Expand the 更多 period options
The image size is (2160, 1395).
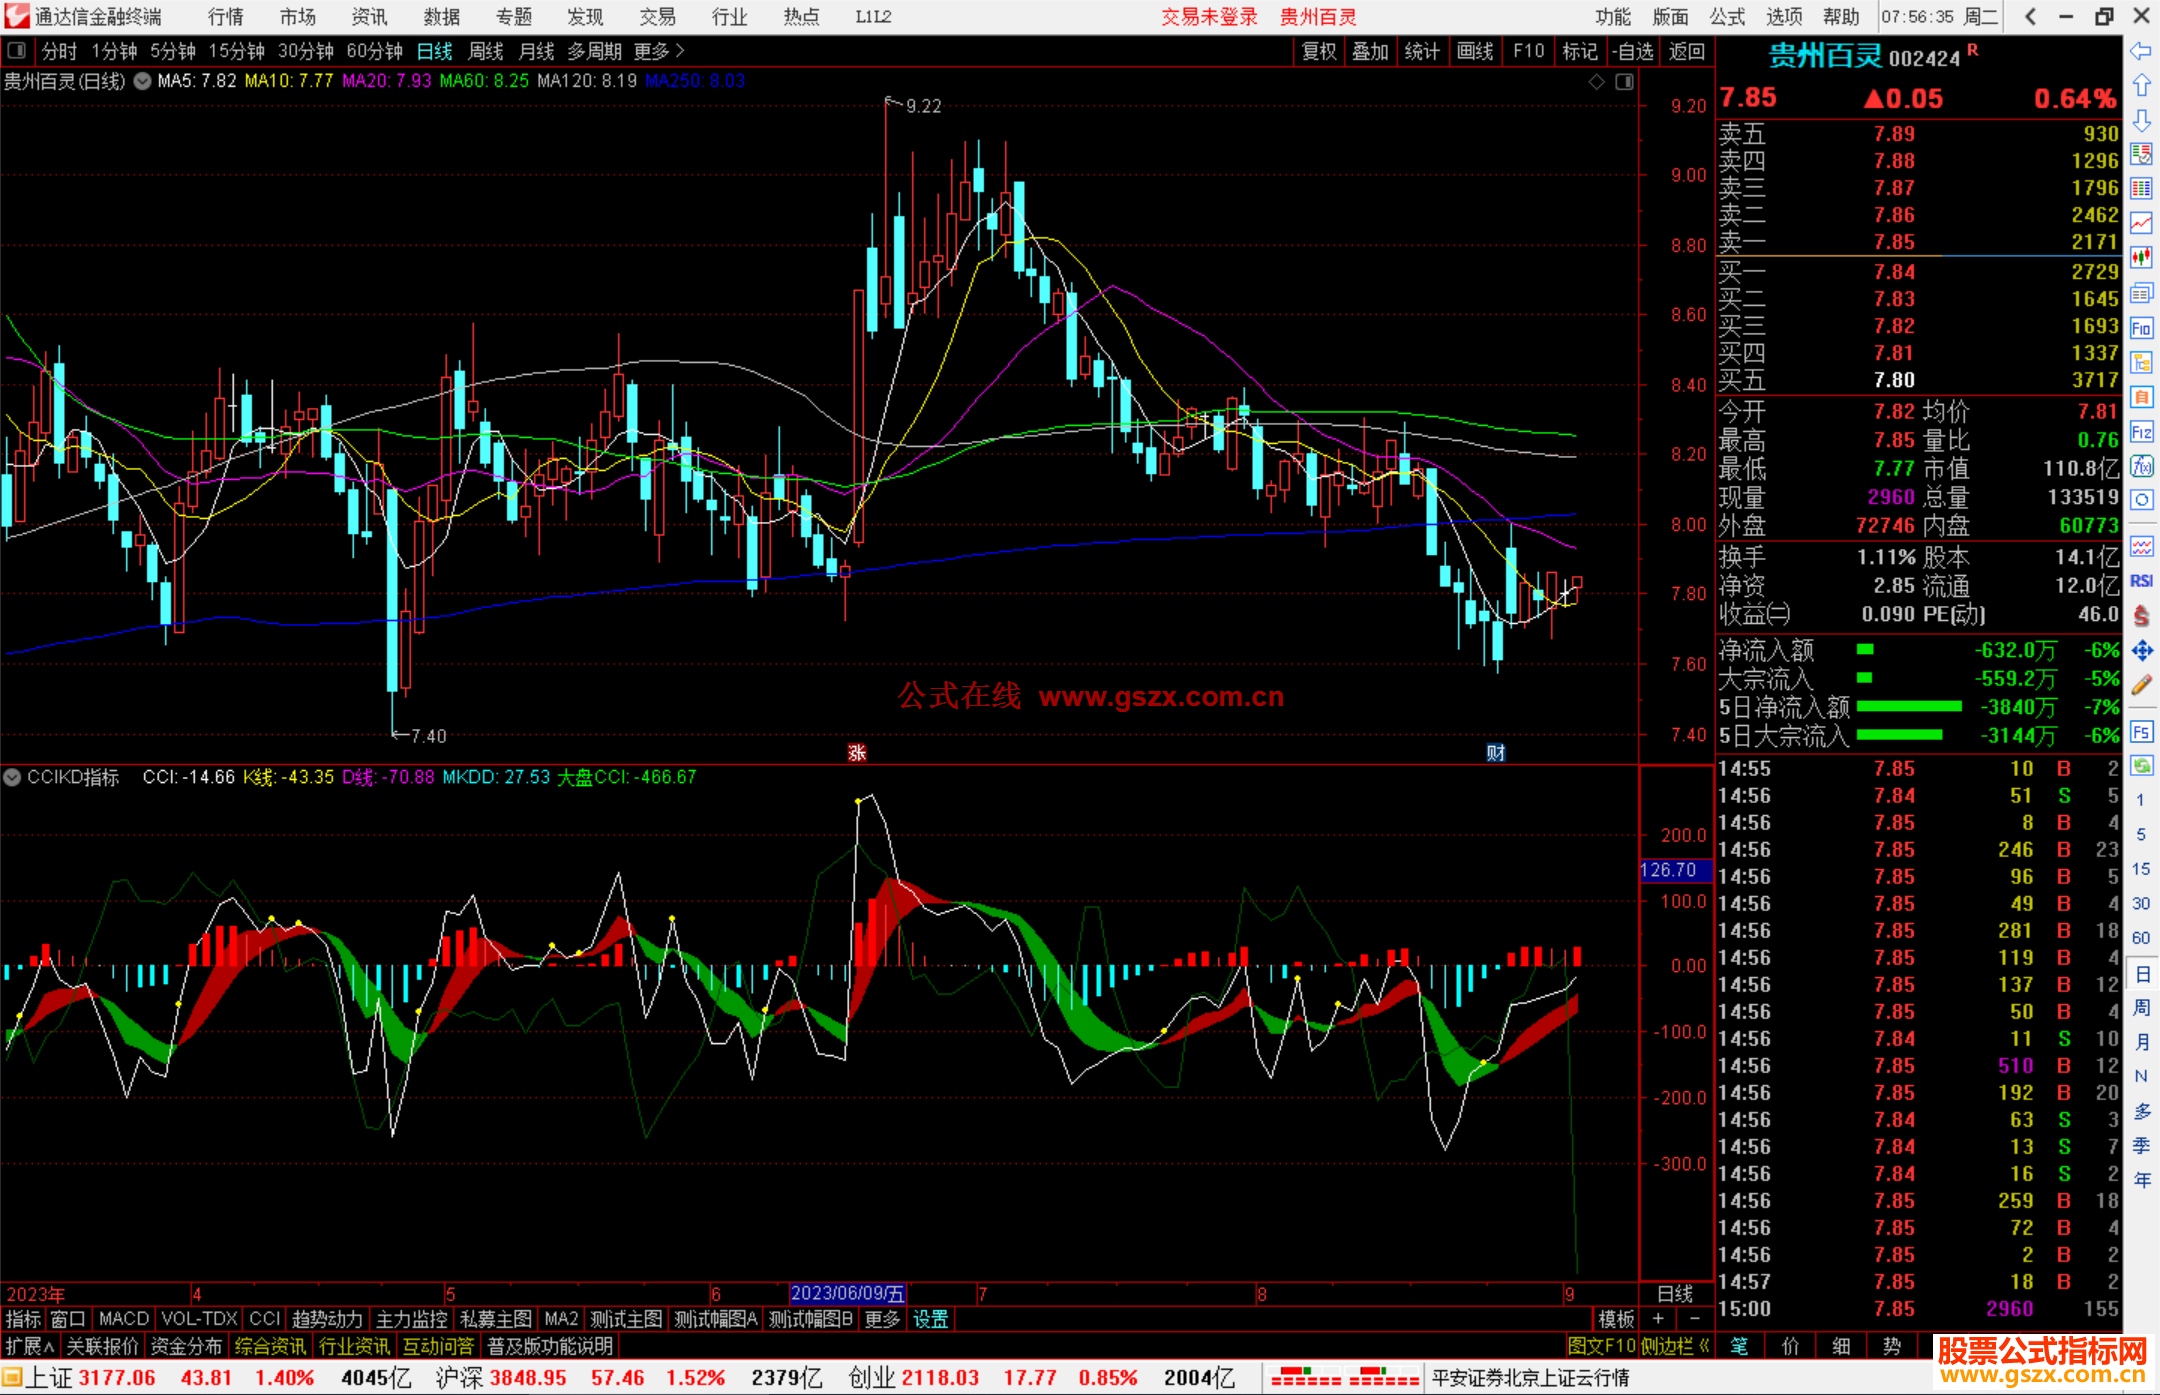click(659, 51)
